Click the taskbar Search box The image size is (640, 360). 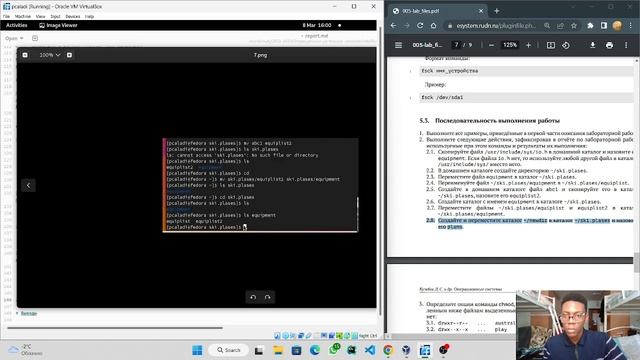(228, 350)
